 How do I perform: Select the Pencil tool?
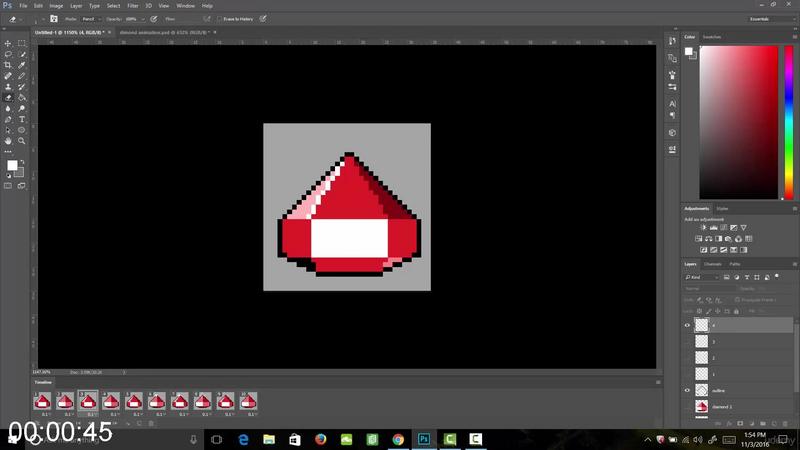21,76
